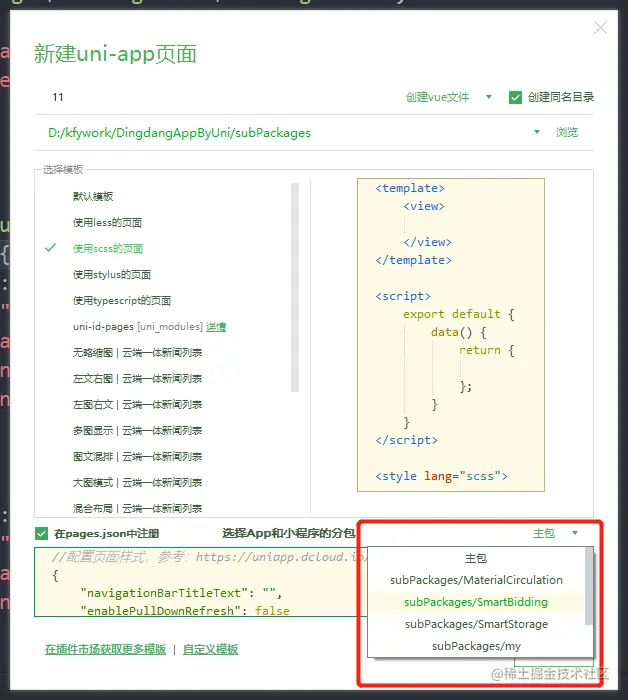The image size is (628, 700).
Task: Choose subPackages/SmartStorage in the dropdown list
Action: coord(476,624)
